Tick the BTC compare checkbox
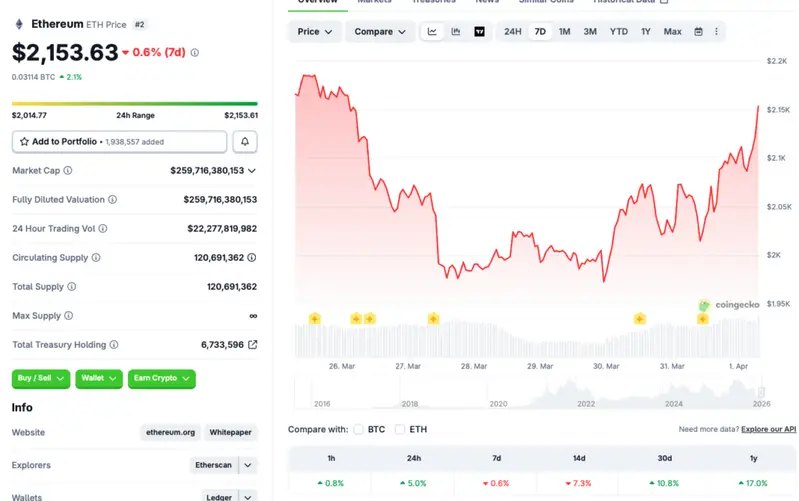The image size is (799, 501). 359,429
